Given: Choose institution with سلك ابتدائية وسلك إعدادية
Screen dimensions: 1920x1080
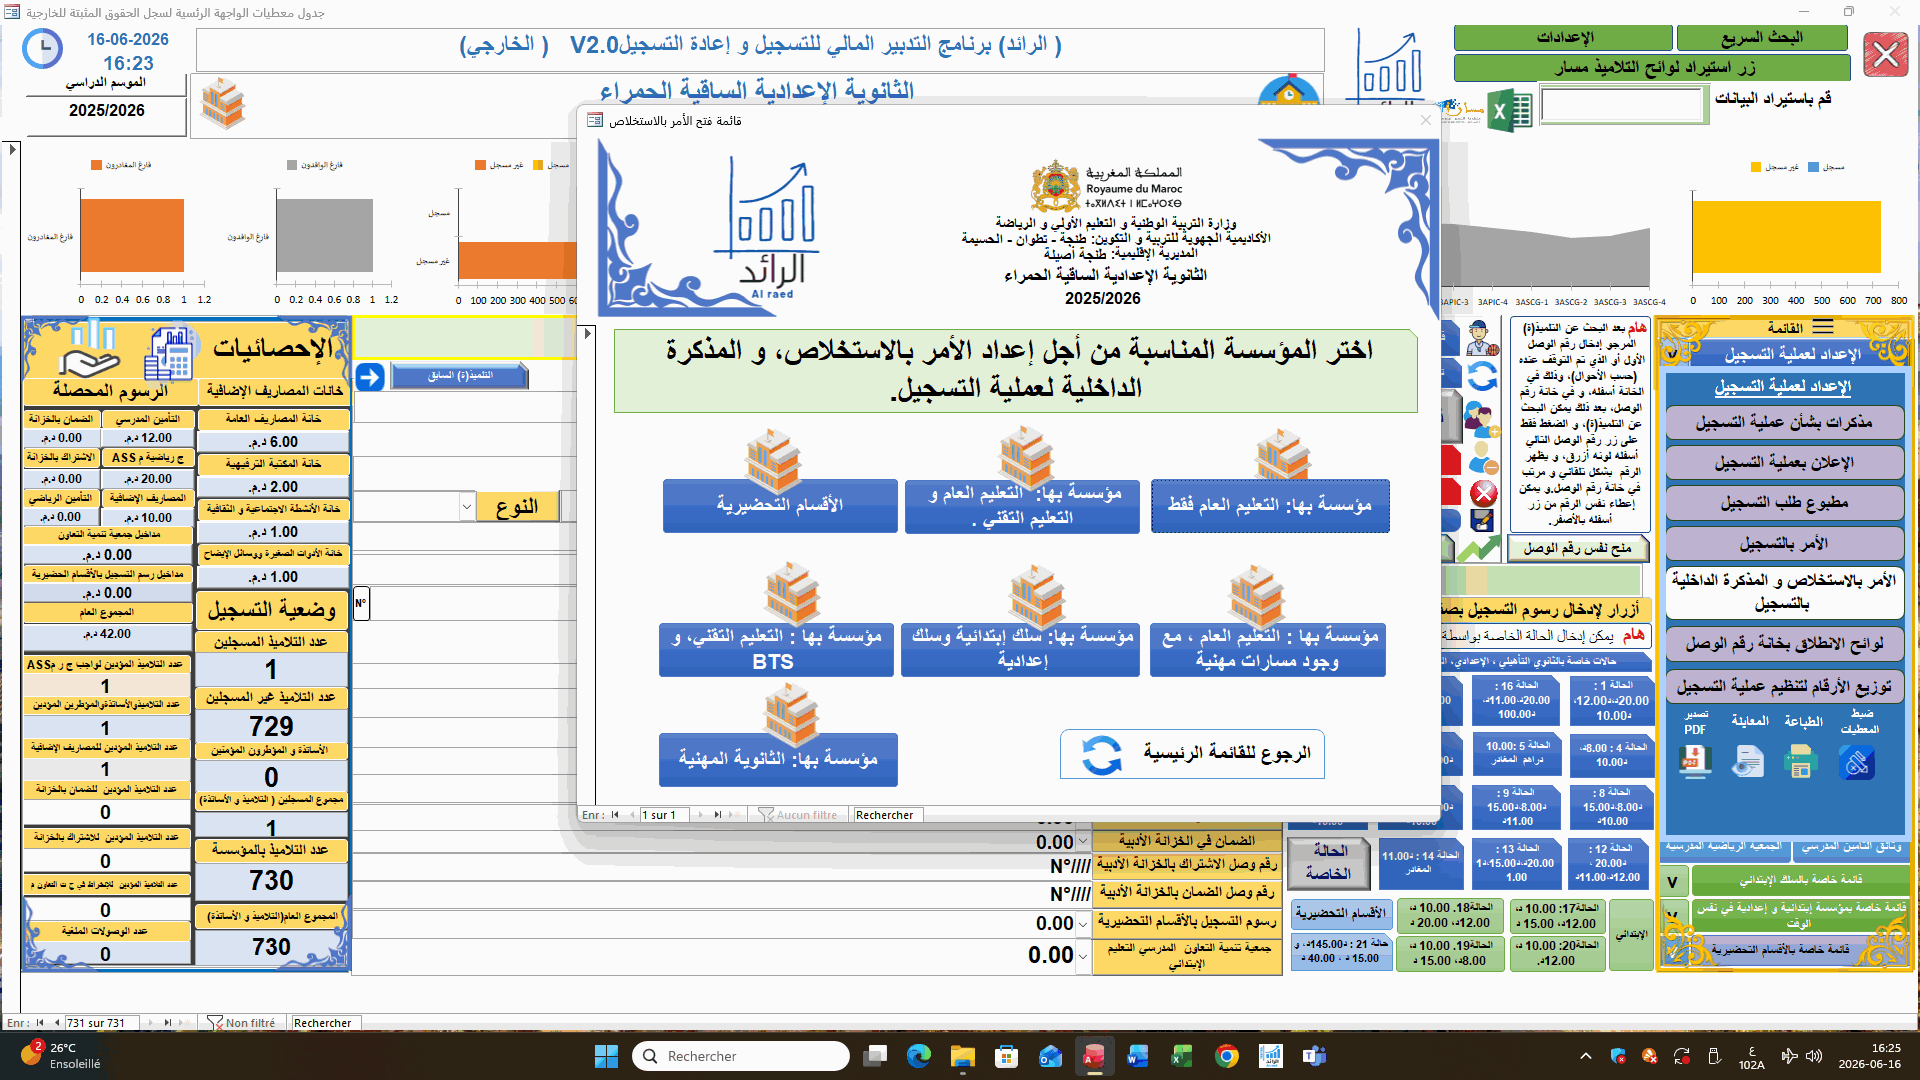Looking at the screenshot, I should [x=1020, y=649].
